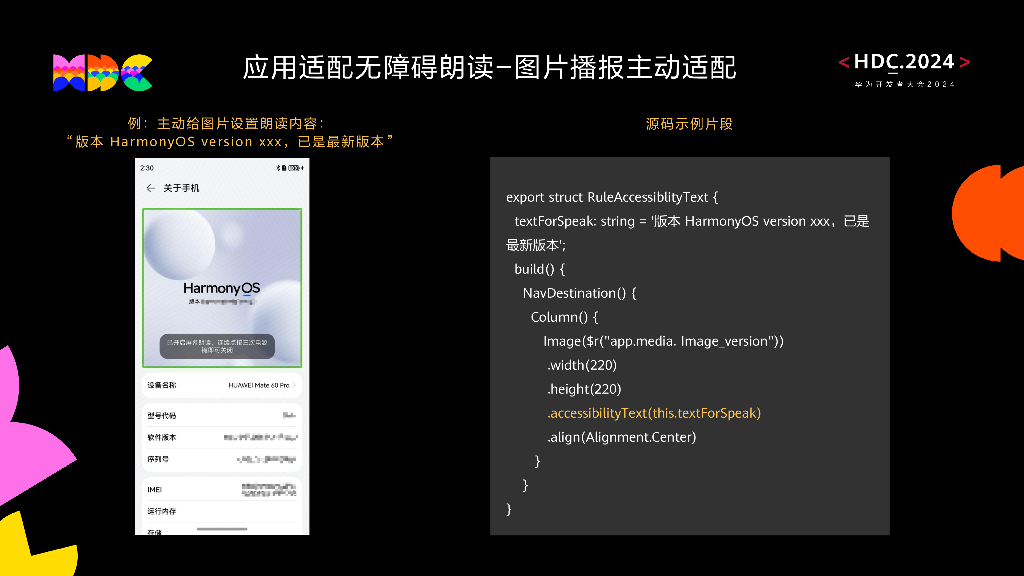This screenshot has width=1024, height=576.
Task: Click the .height(220) code line
Action: coord(584,389)
